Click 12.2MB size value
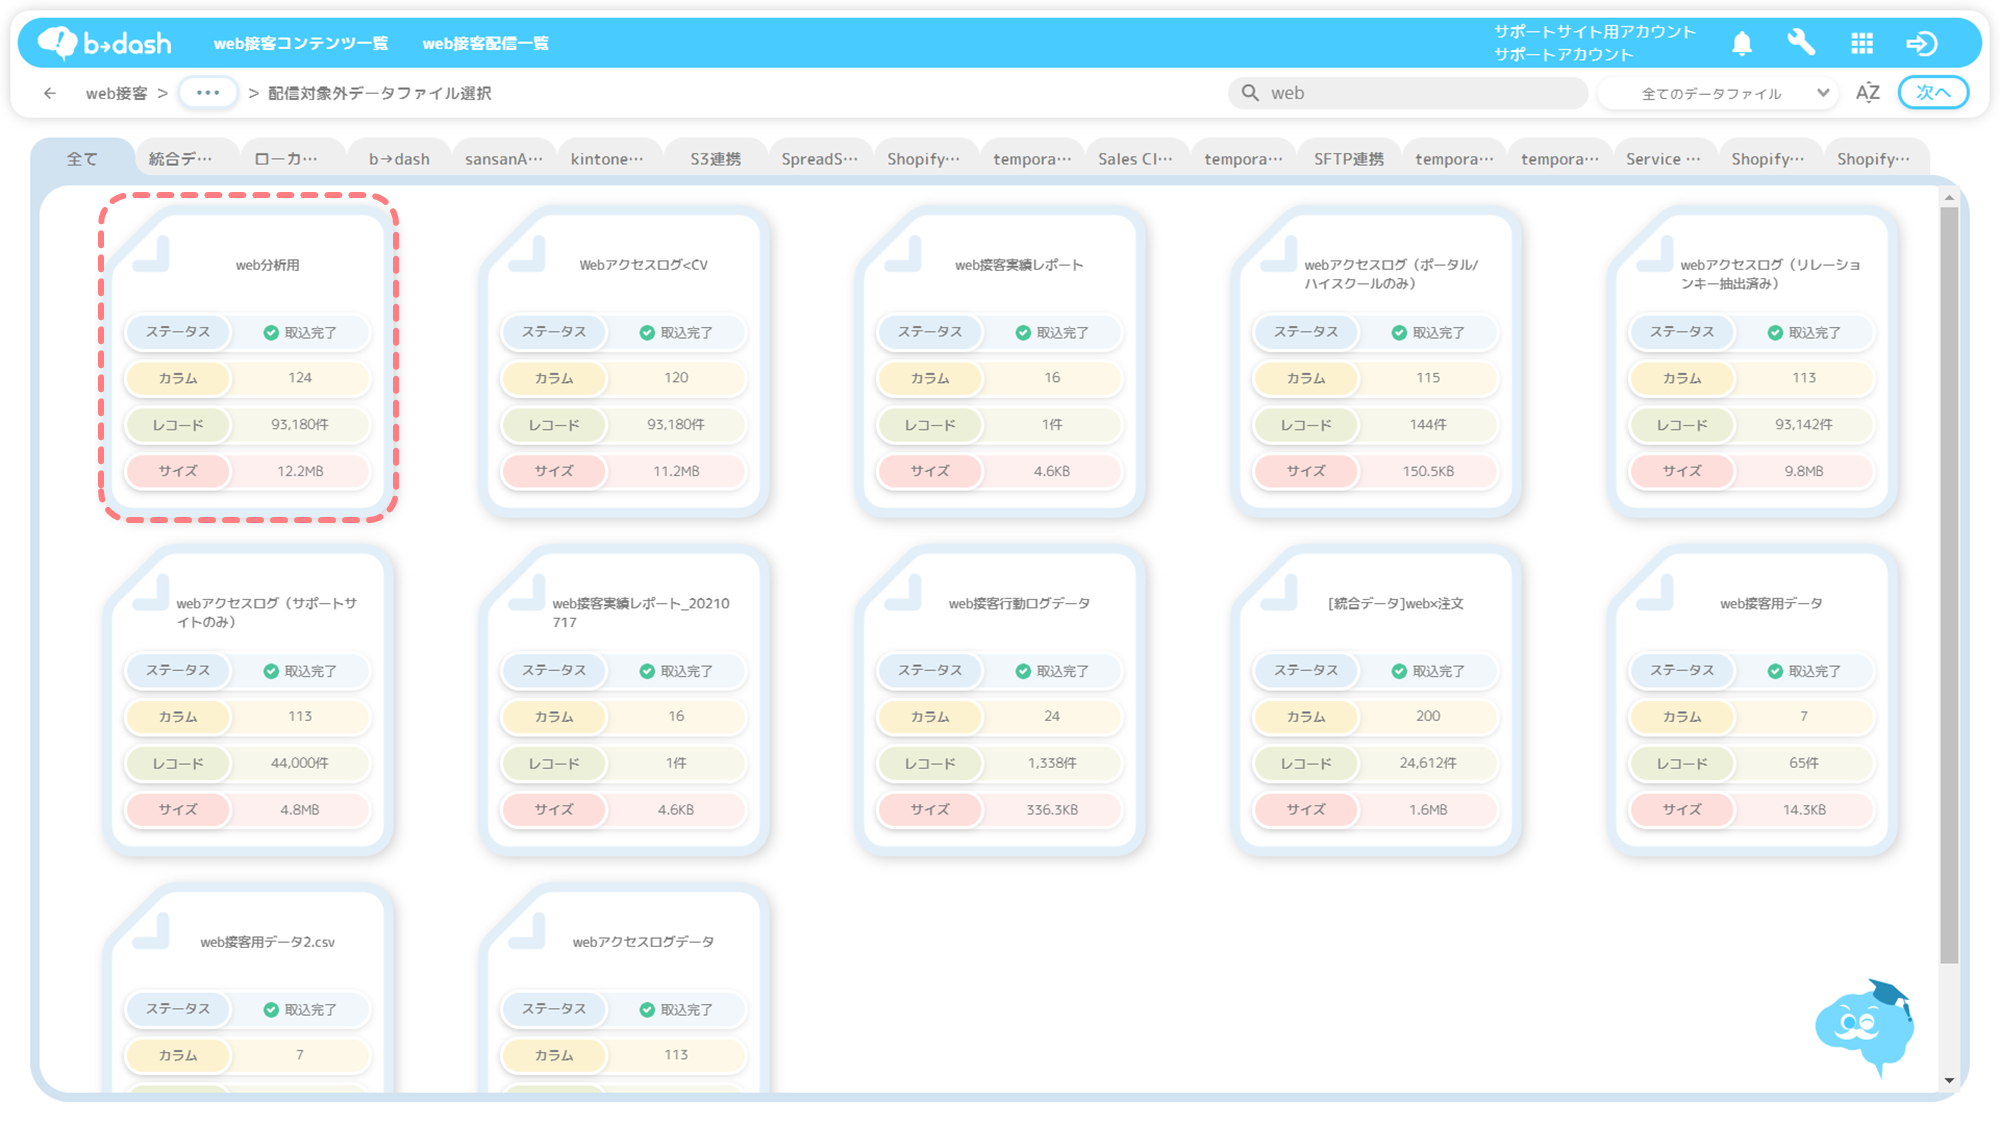 (300, 471)
